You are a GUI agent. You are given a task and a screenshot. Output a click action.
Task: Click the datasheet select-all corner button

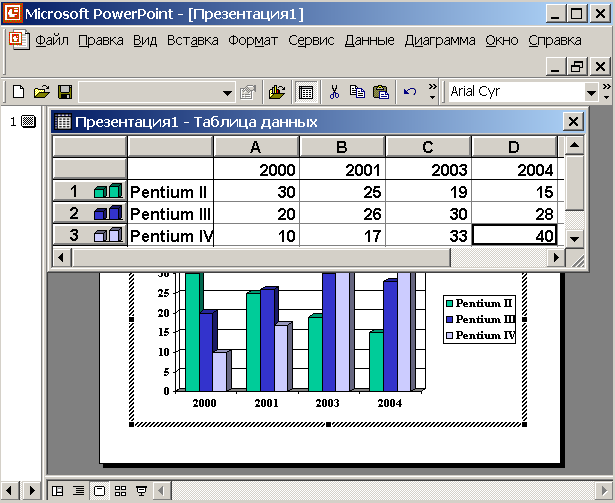point(89,147)
